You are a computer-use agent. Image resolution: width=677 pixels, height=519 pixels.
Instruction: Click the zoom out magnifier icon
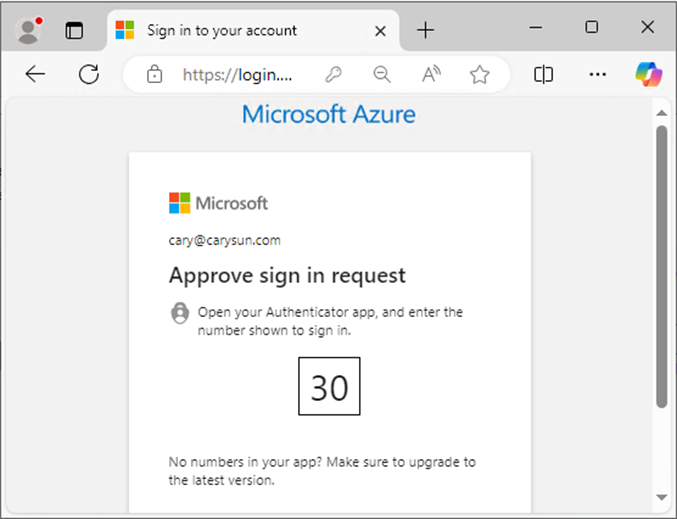[382, 74]
